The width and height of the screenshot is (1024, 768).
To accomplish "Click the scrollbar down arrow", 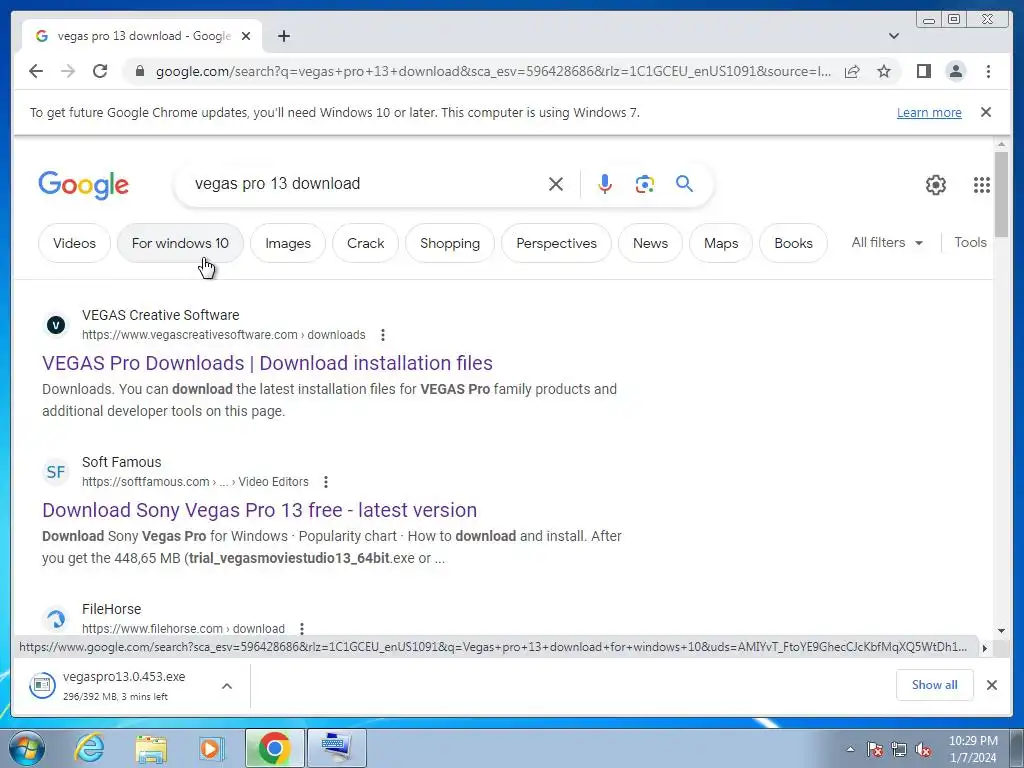I will coord(1001,631).
